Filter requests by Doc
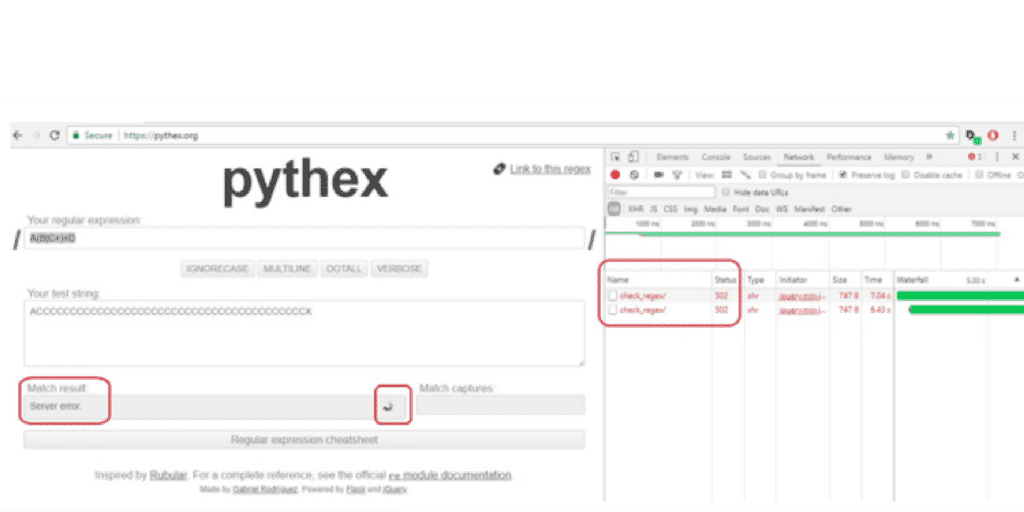The height and width of the screenshot is (512, 1024). pyautogui.click(x=762, y=210)
